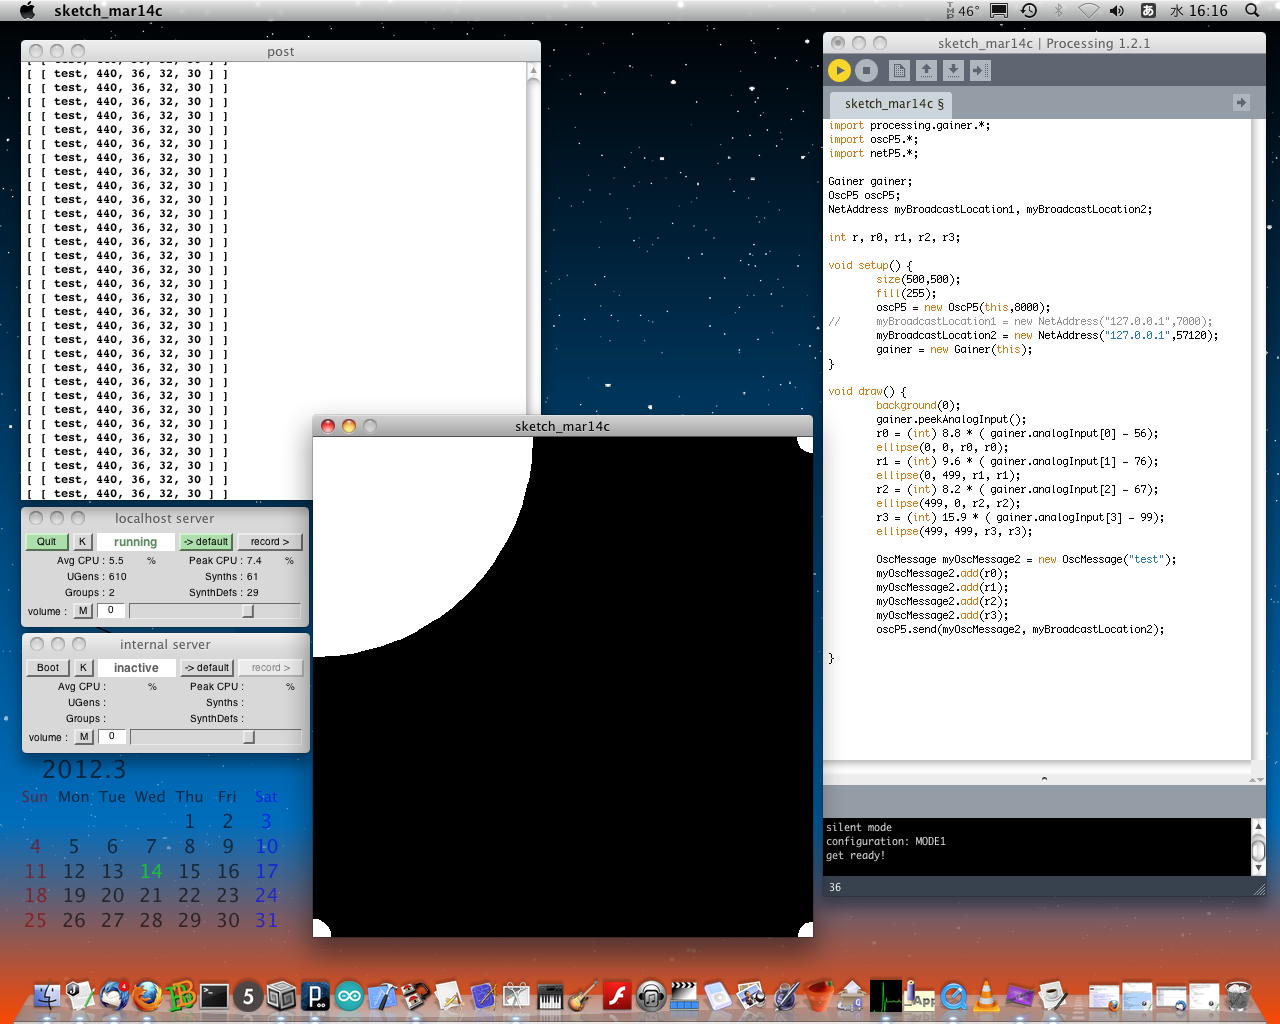Open the Apple menu
The height and width of the screenshot is (1024, 1280).
[27, 11]
